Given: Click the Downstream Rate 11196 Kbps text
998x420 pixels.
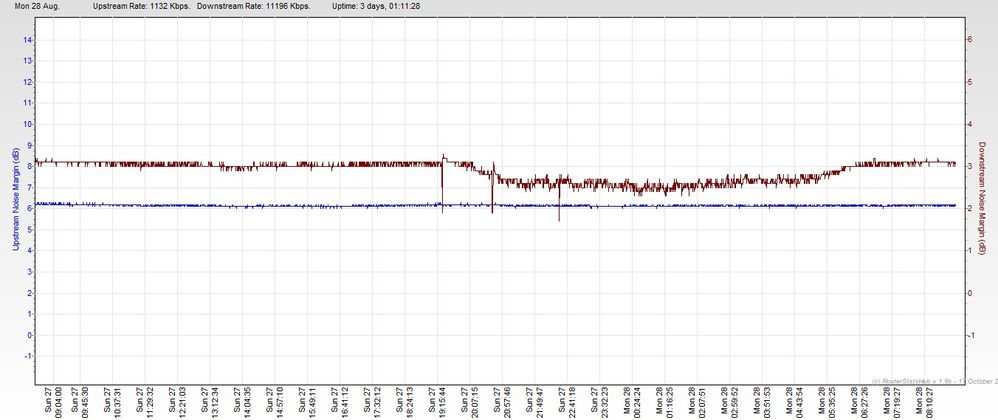Looking at the screenshot, I should (254, 6).
